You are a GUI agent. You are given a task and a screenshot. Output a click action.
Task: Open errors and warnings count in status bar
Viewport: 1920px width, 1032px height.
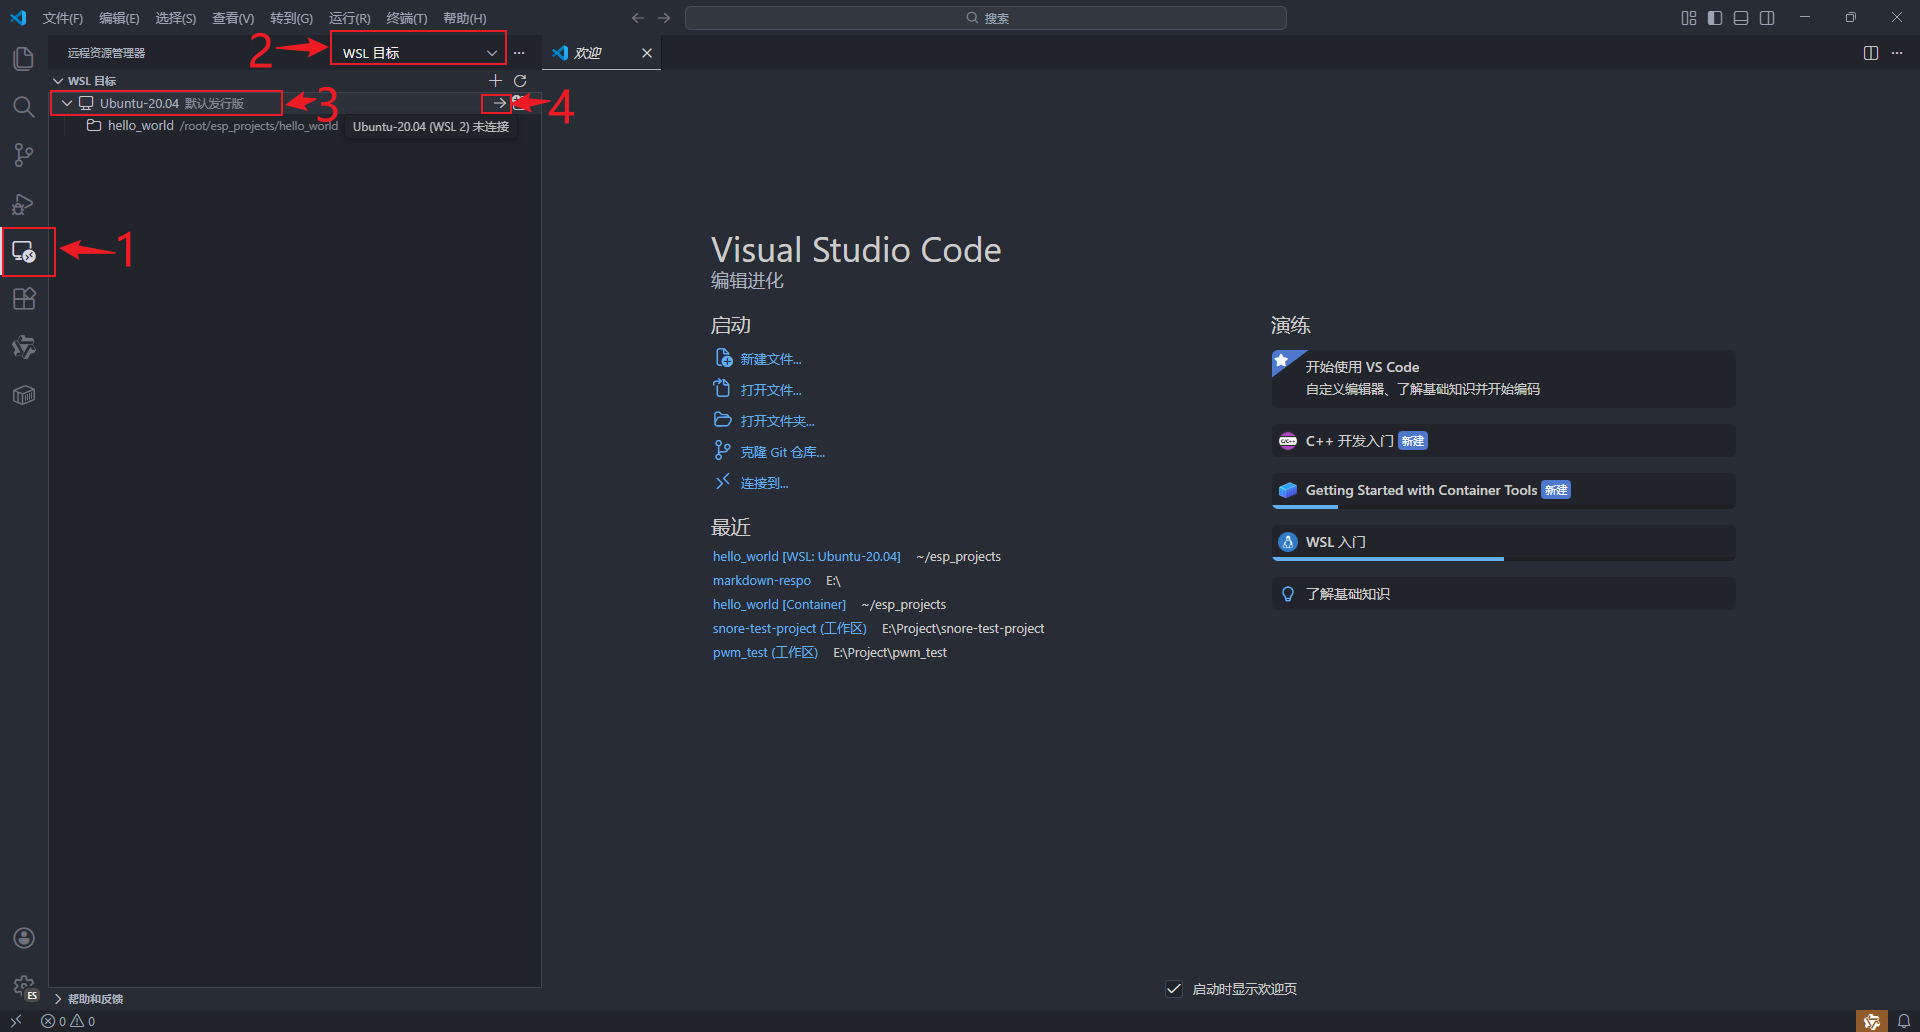click(x=68, y=1021)
